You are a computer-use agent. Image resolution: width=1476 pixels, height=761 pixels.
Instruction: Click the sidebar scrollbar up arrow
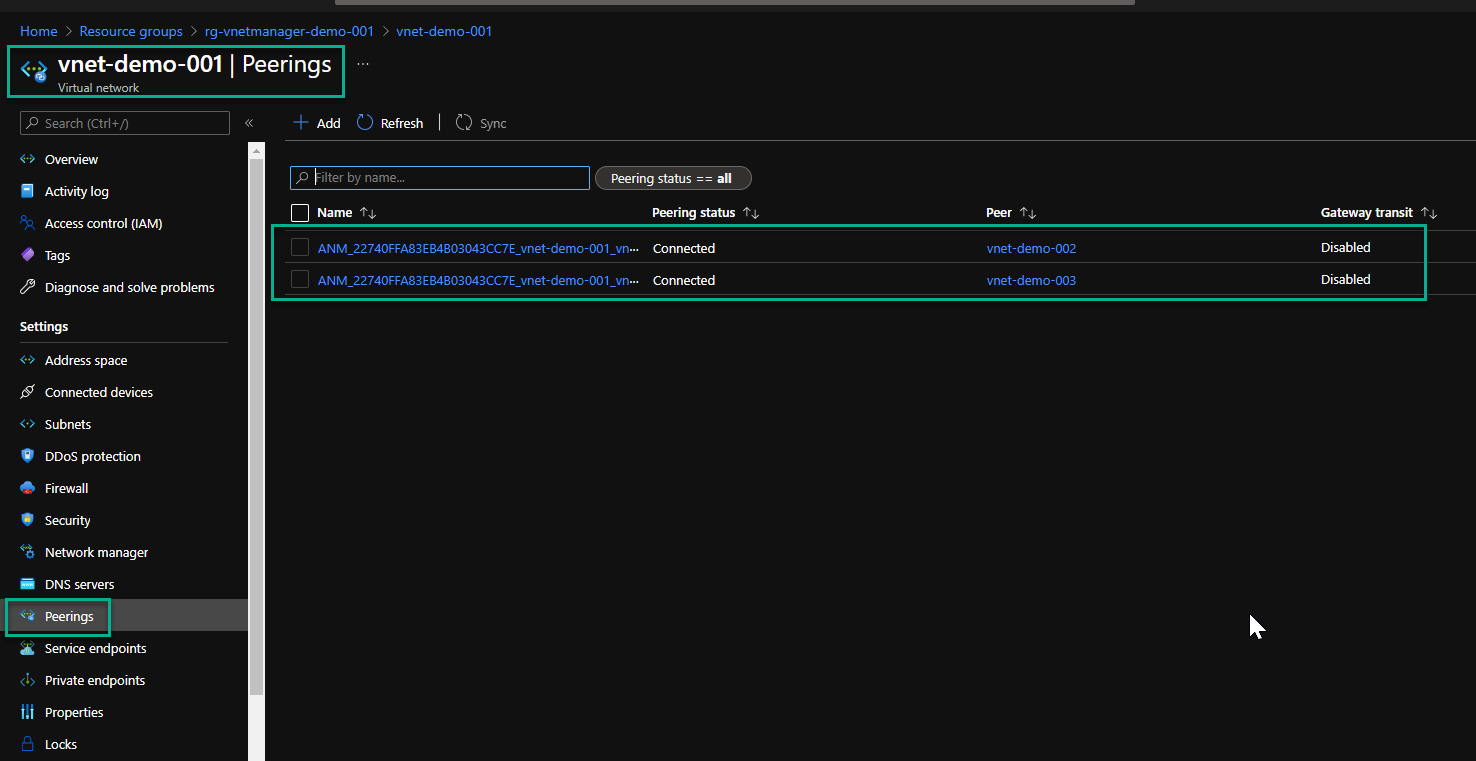(256, 151)
